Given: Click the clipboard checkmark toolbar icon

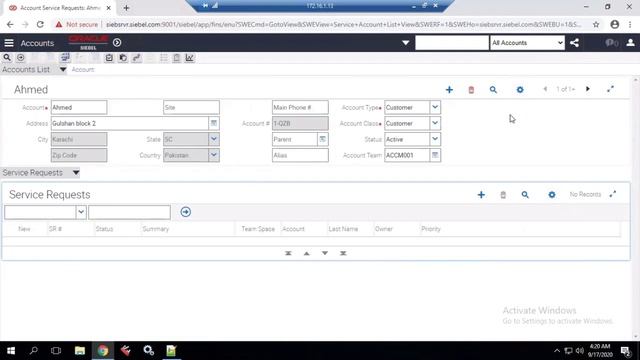Looking at the screenshot, I should [x=109, y=58].
